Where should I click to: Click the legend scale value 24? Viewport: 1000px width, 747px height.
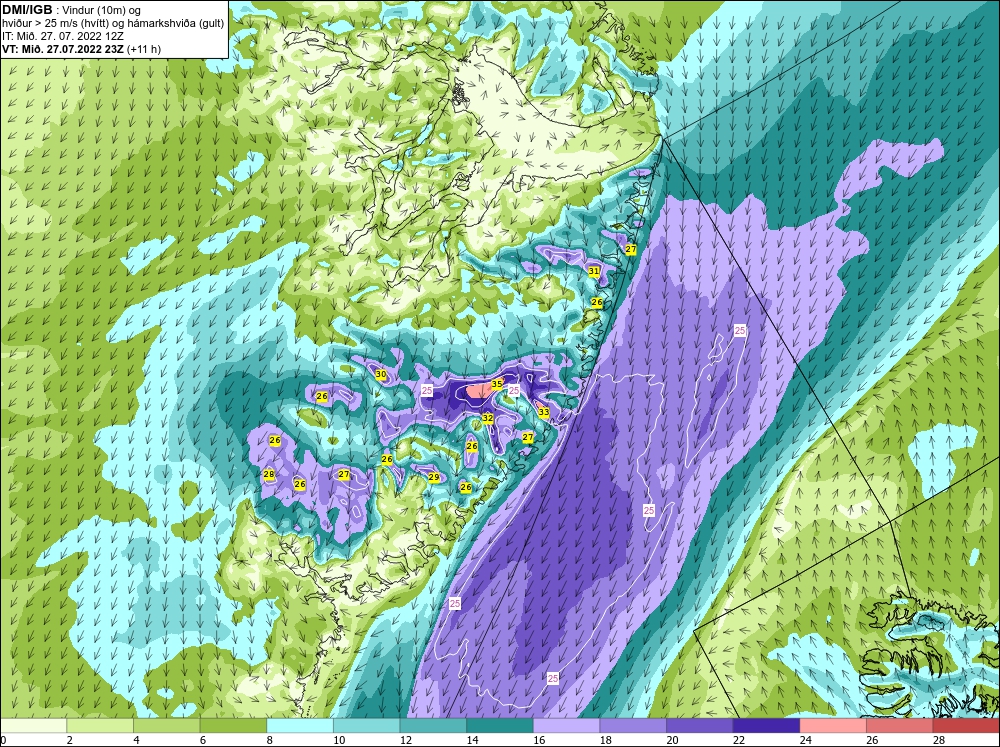[805, 740]
